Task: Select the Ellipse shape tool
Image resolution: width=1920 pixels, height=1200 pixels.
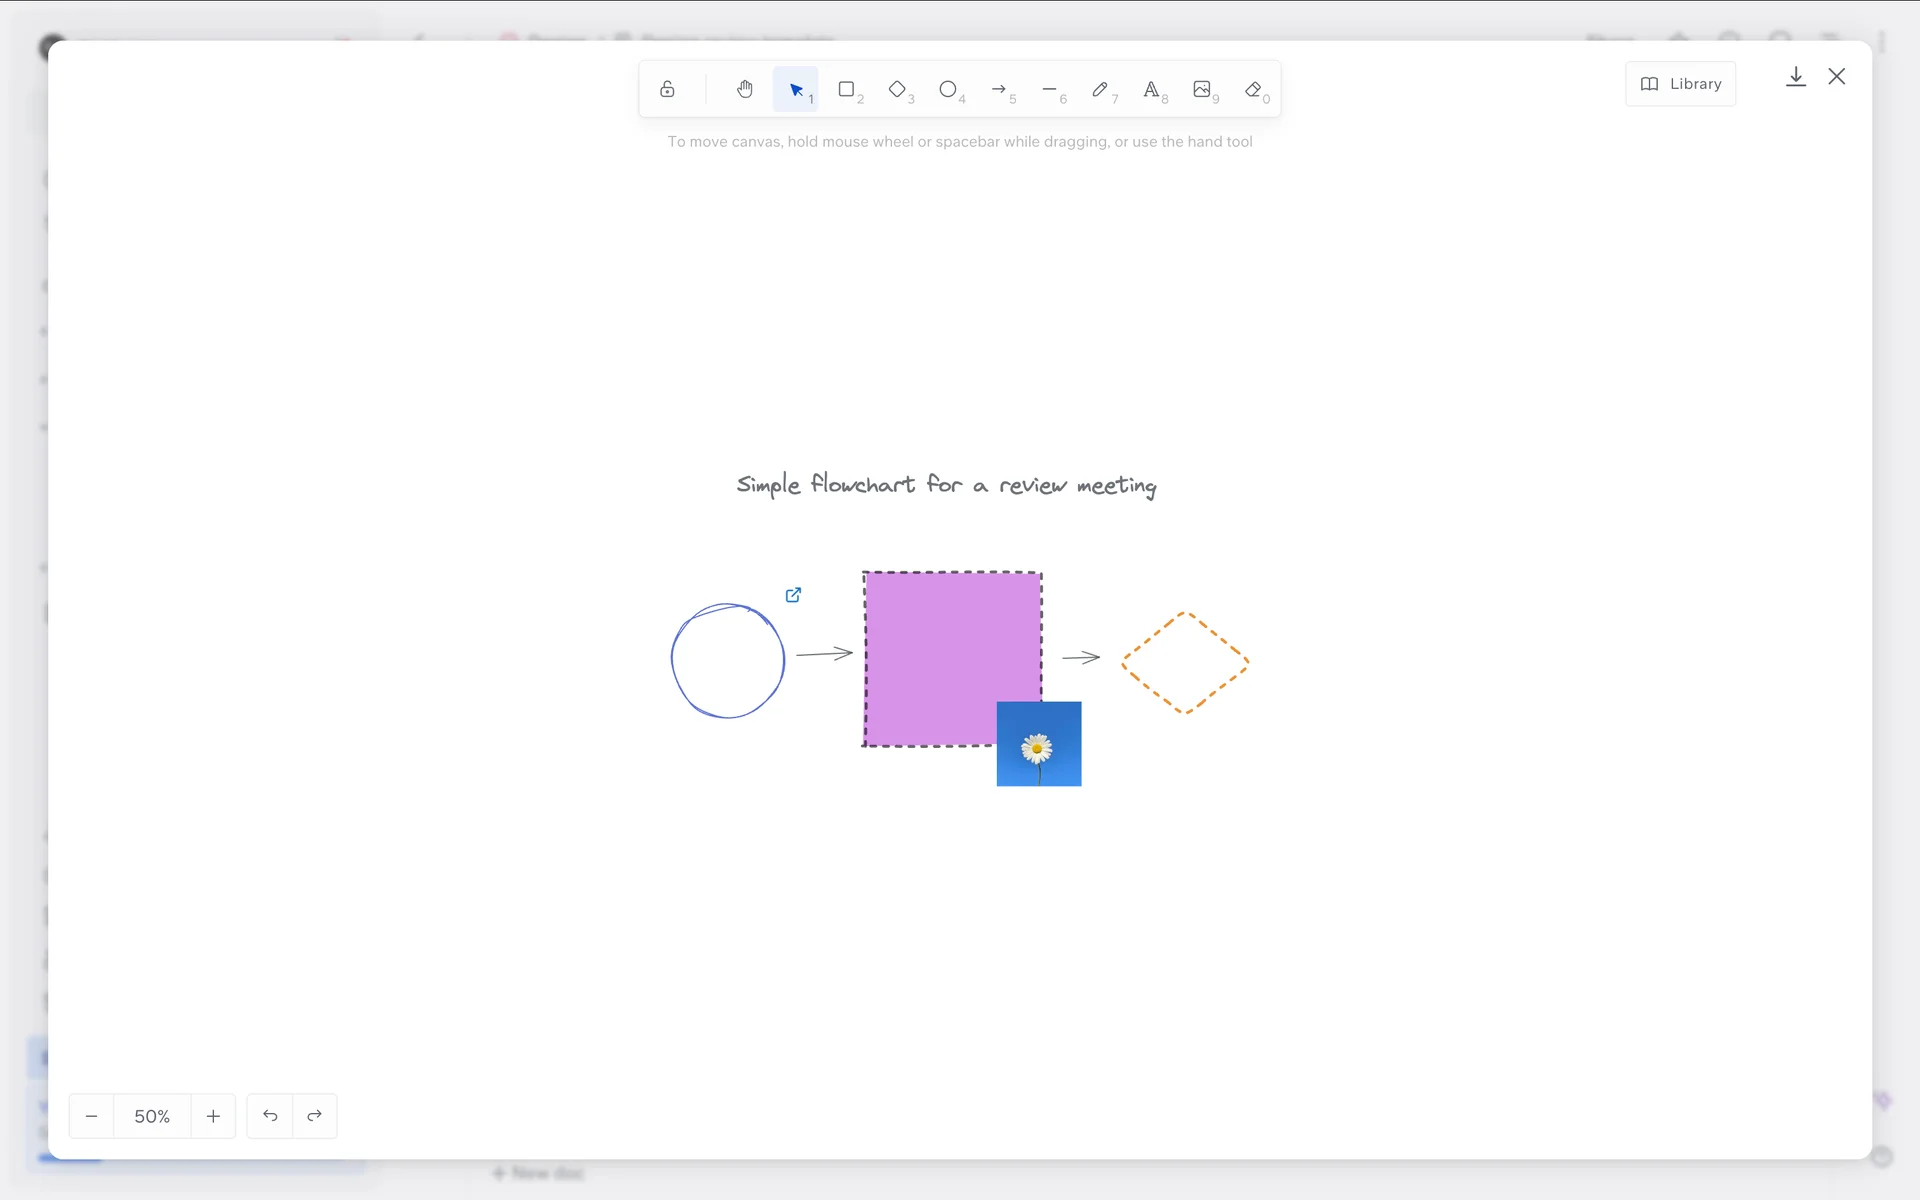Action: 948,89
